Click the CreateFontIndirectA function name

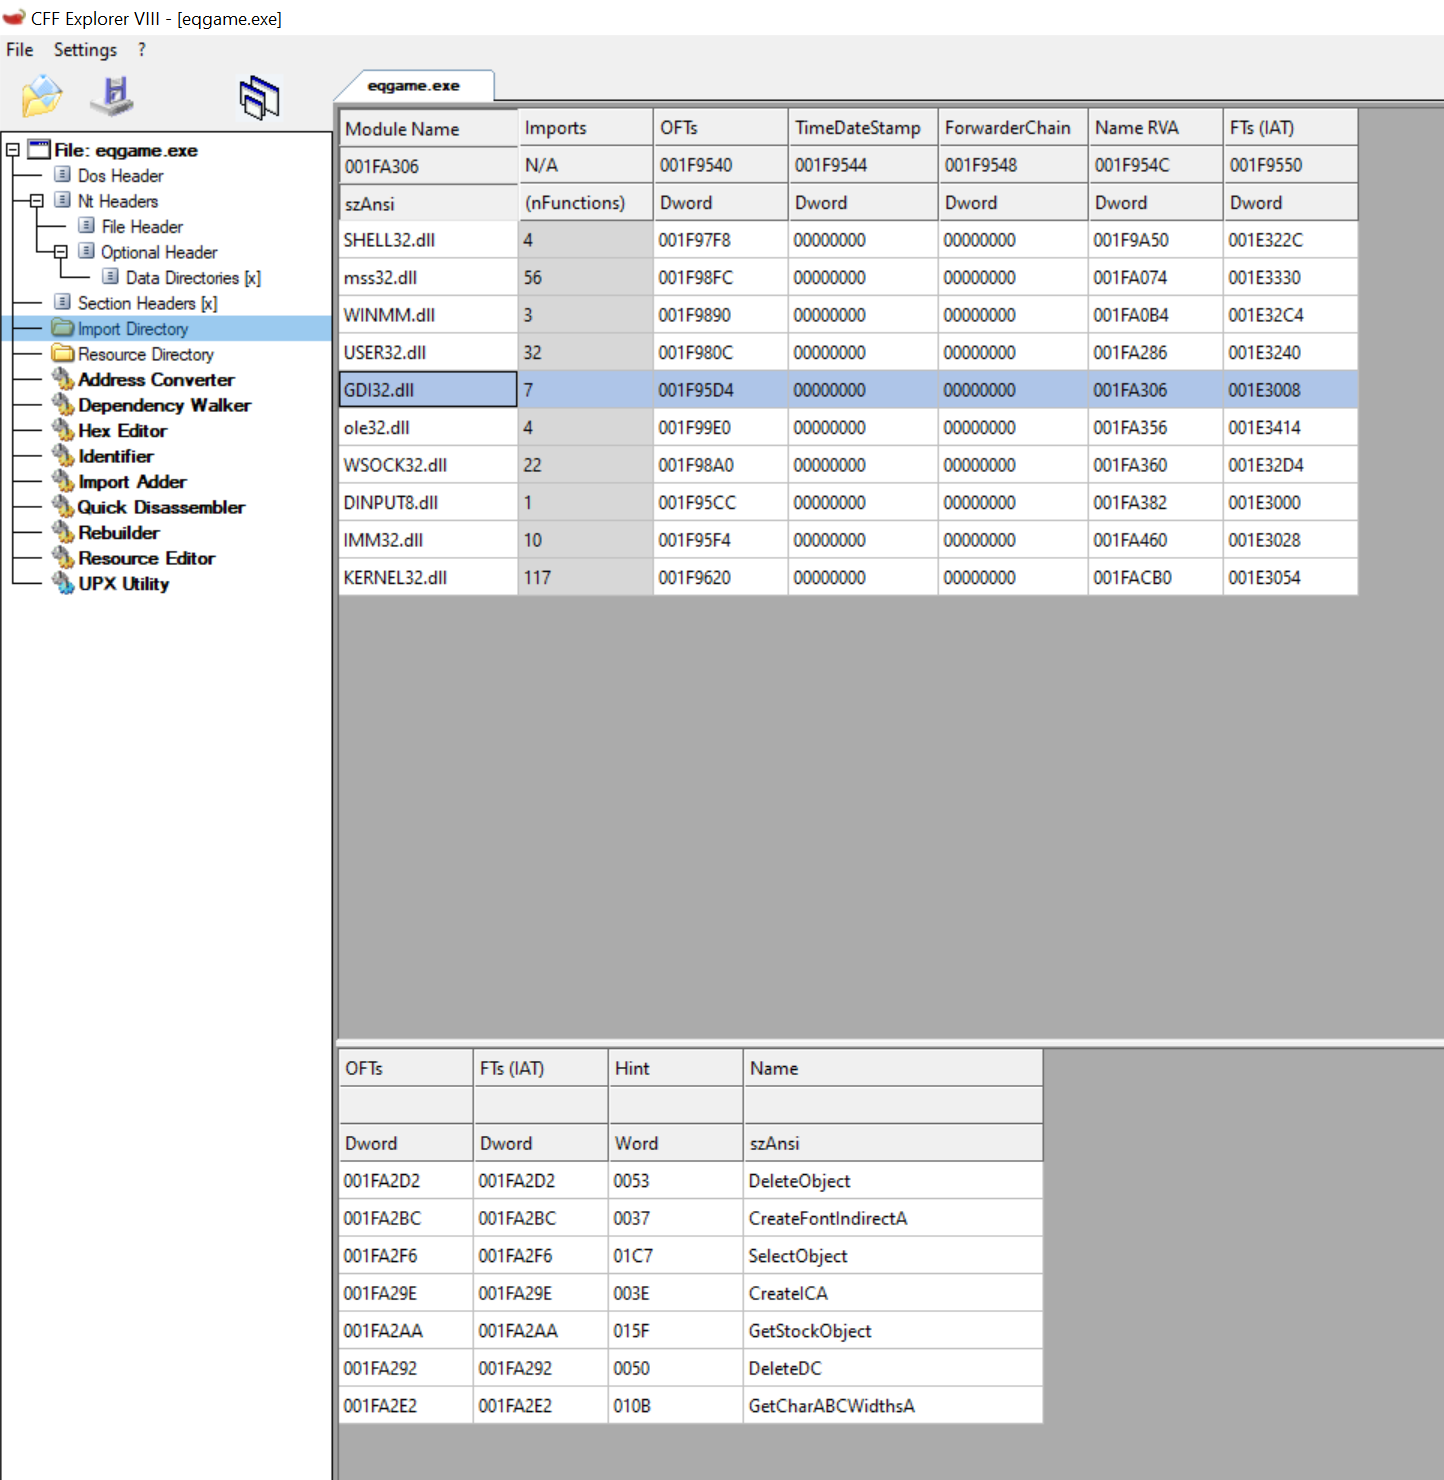827,1219
